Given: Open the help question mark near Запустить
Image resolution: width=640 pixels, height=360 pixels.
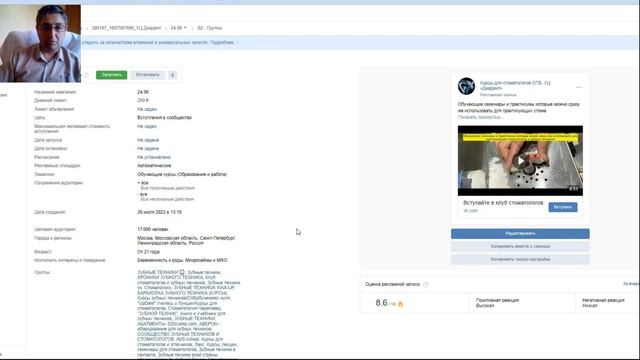Looking at the screenshot, I should (x=86, y=75).
